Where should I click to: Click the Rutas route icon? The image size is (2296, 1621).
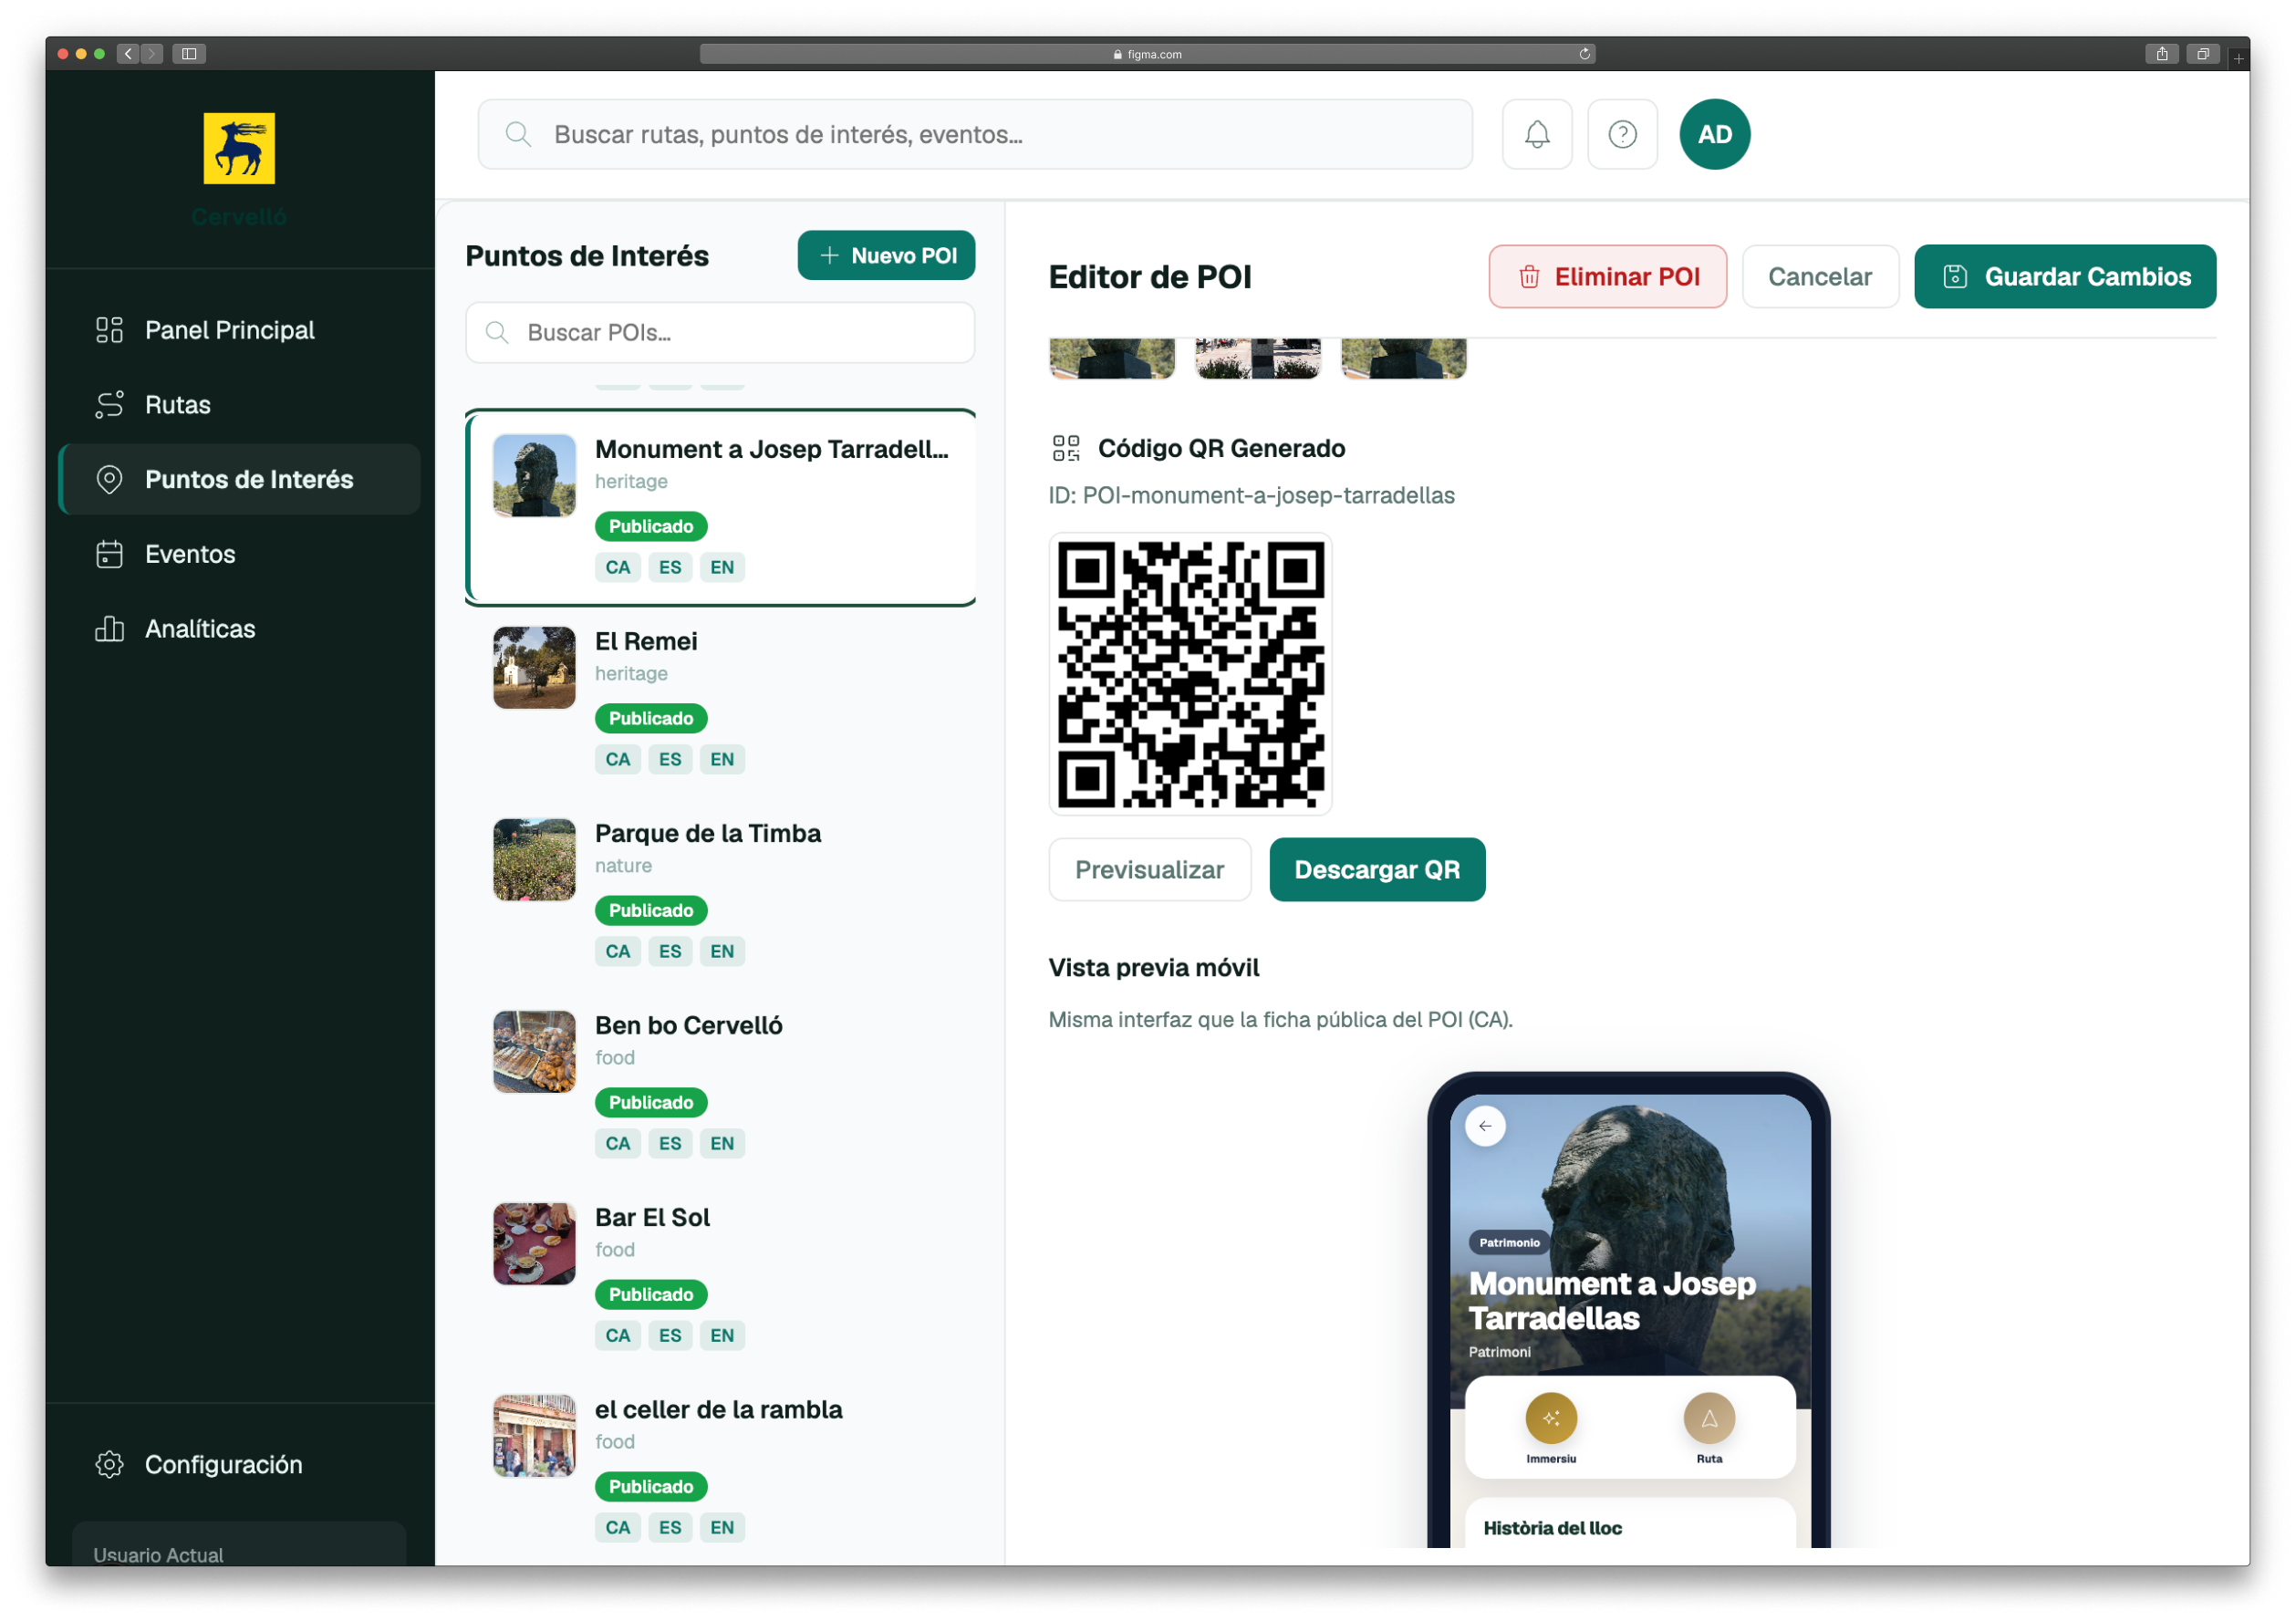point(109,405)
